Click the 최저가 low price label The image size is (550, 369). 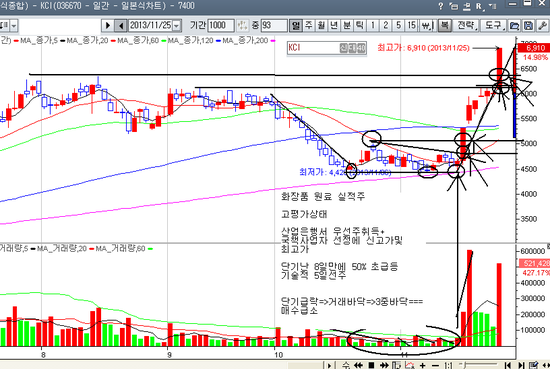(x=345, y=172)
